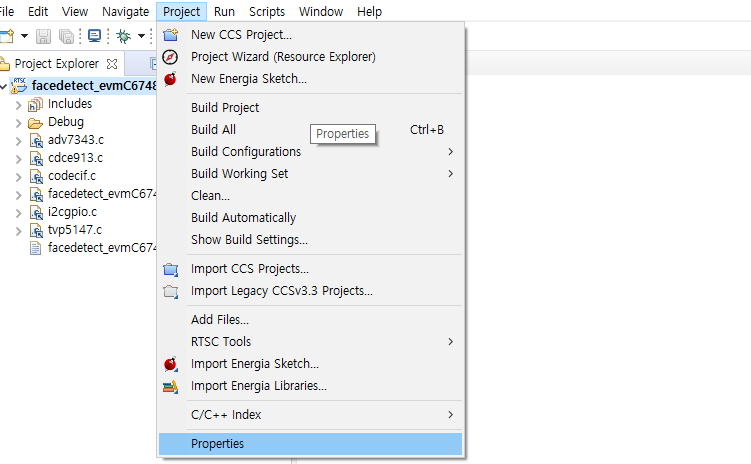Click the Includes folder icon
Screen dimensions: 751x464
pyautogui.click(x=35, y=104)
